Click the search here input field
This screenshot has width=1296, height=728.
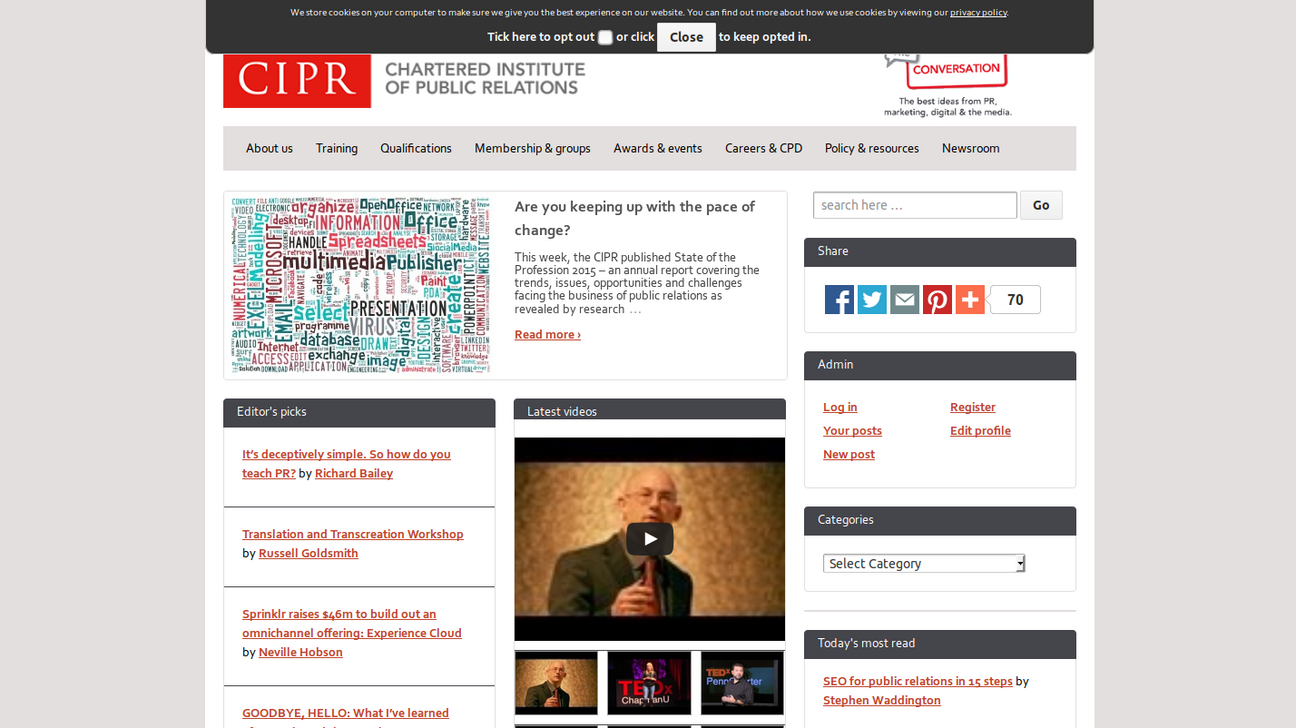[914, 205]
